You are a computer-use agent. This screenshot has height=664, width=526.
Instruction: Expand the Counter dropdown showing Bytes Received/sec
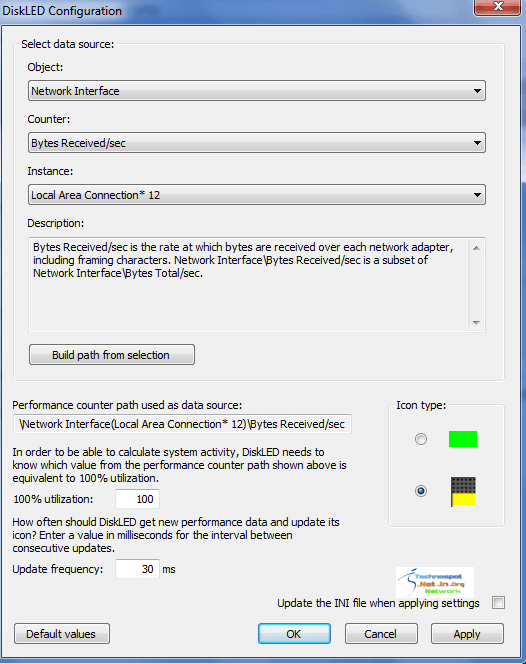pyautogui.click(x=257, y=143)
